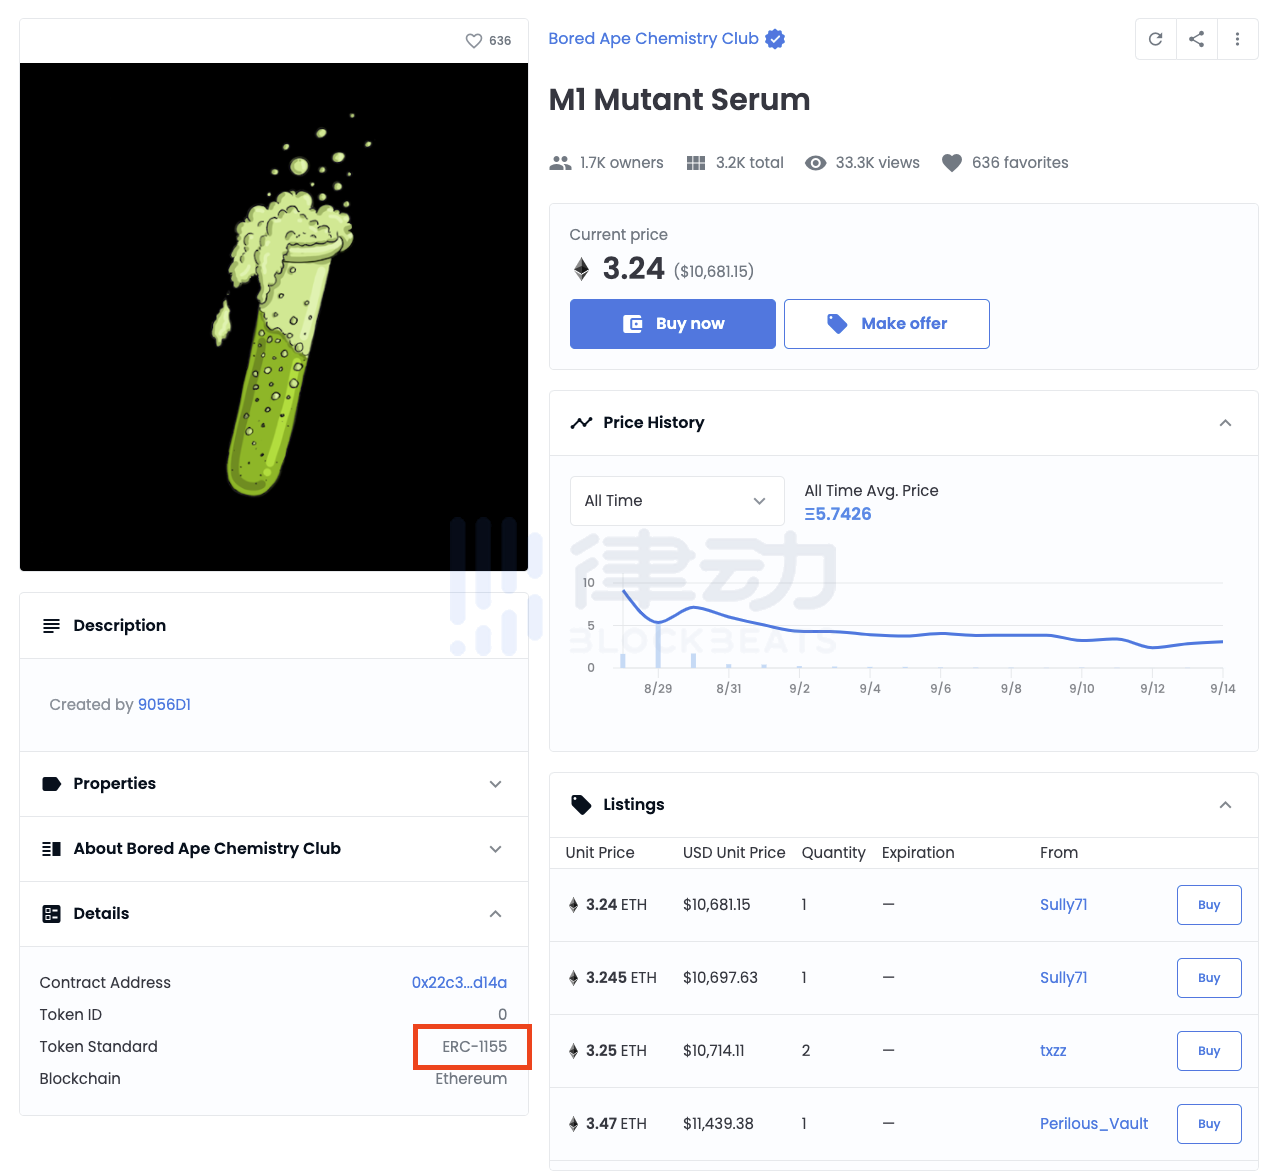Click the ETH icon in the 3.24 ETH listing row
The image size is (1287, 1174).
(574, 905)
